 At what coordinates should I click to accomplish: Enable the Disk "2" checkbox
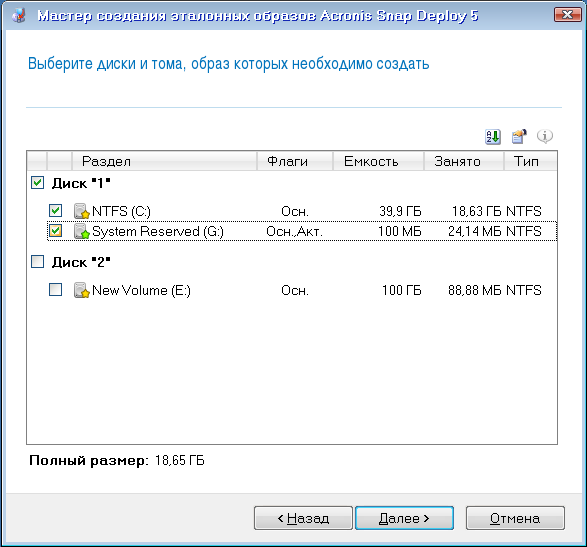point(37,262)
